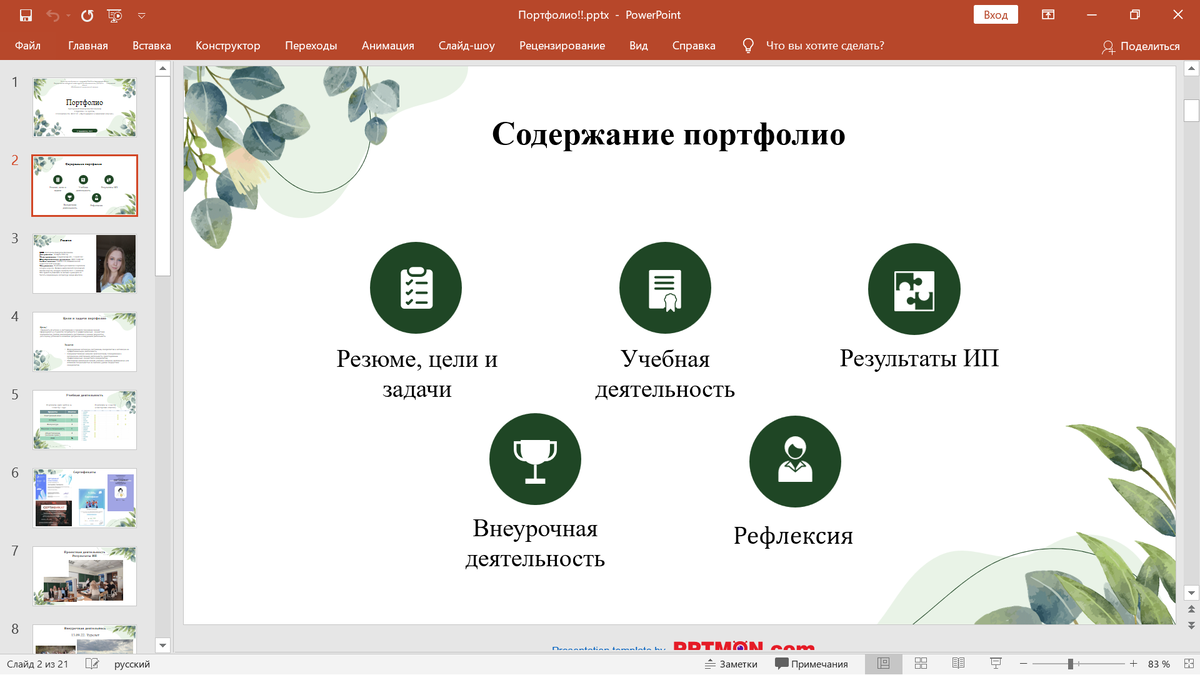Open the Customize Quick Access Toolbar dropdown
This screenshot has height=675, width=1200.
tap(141, 16)
